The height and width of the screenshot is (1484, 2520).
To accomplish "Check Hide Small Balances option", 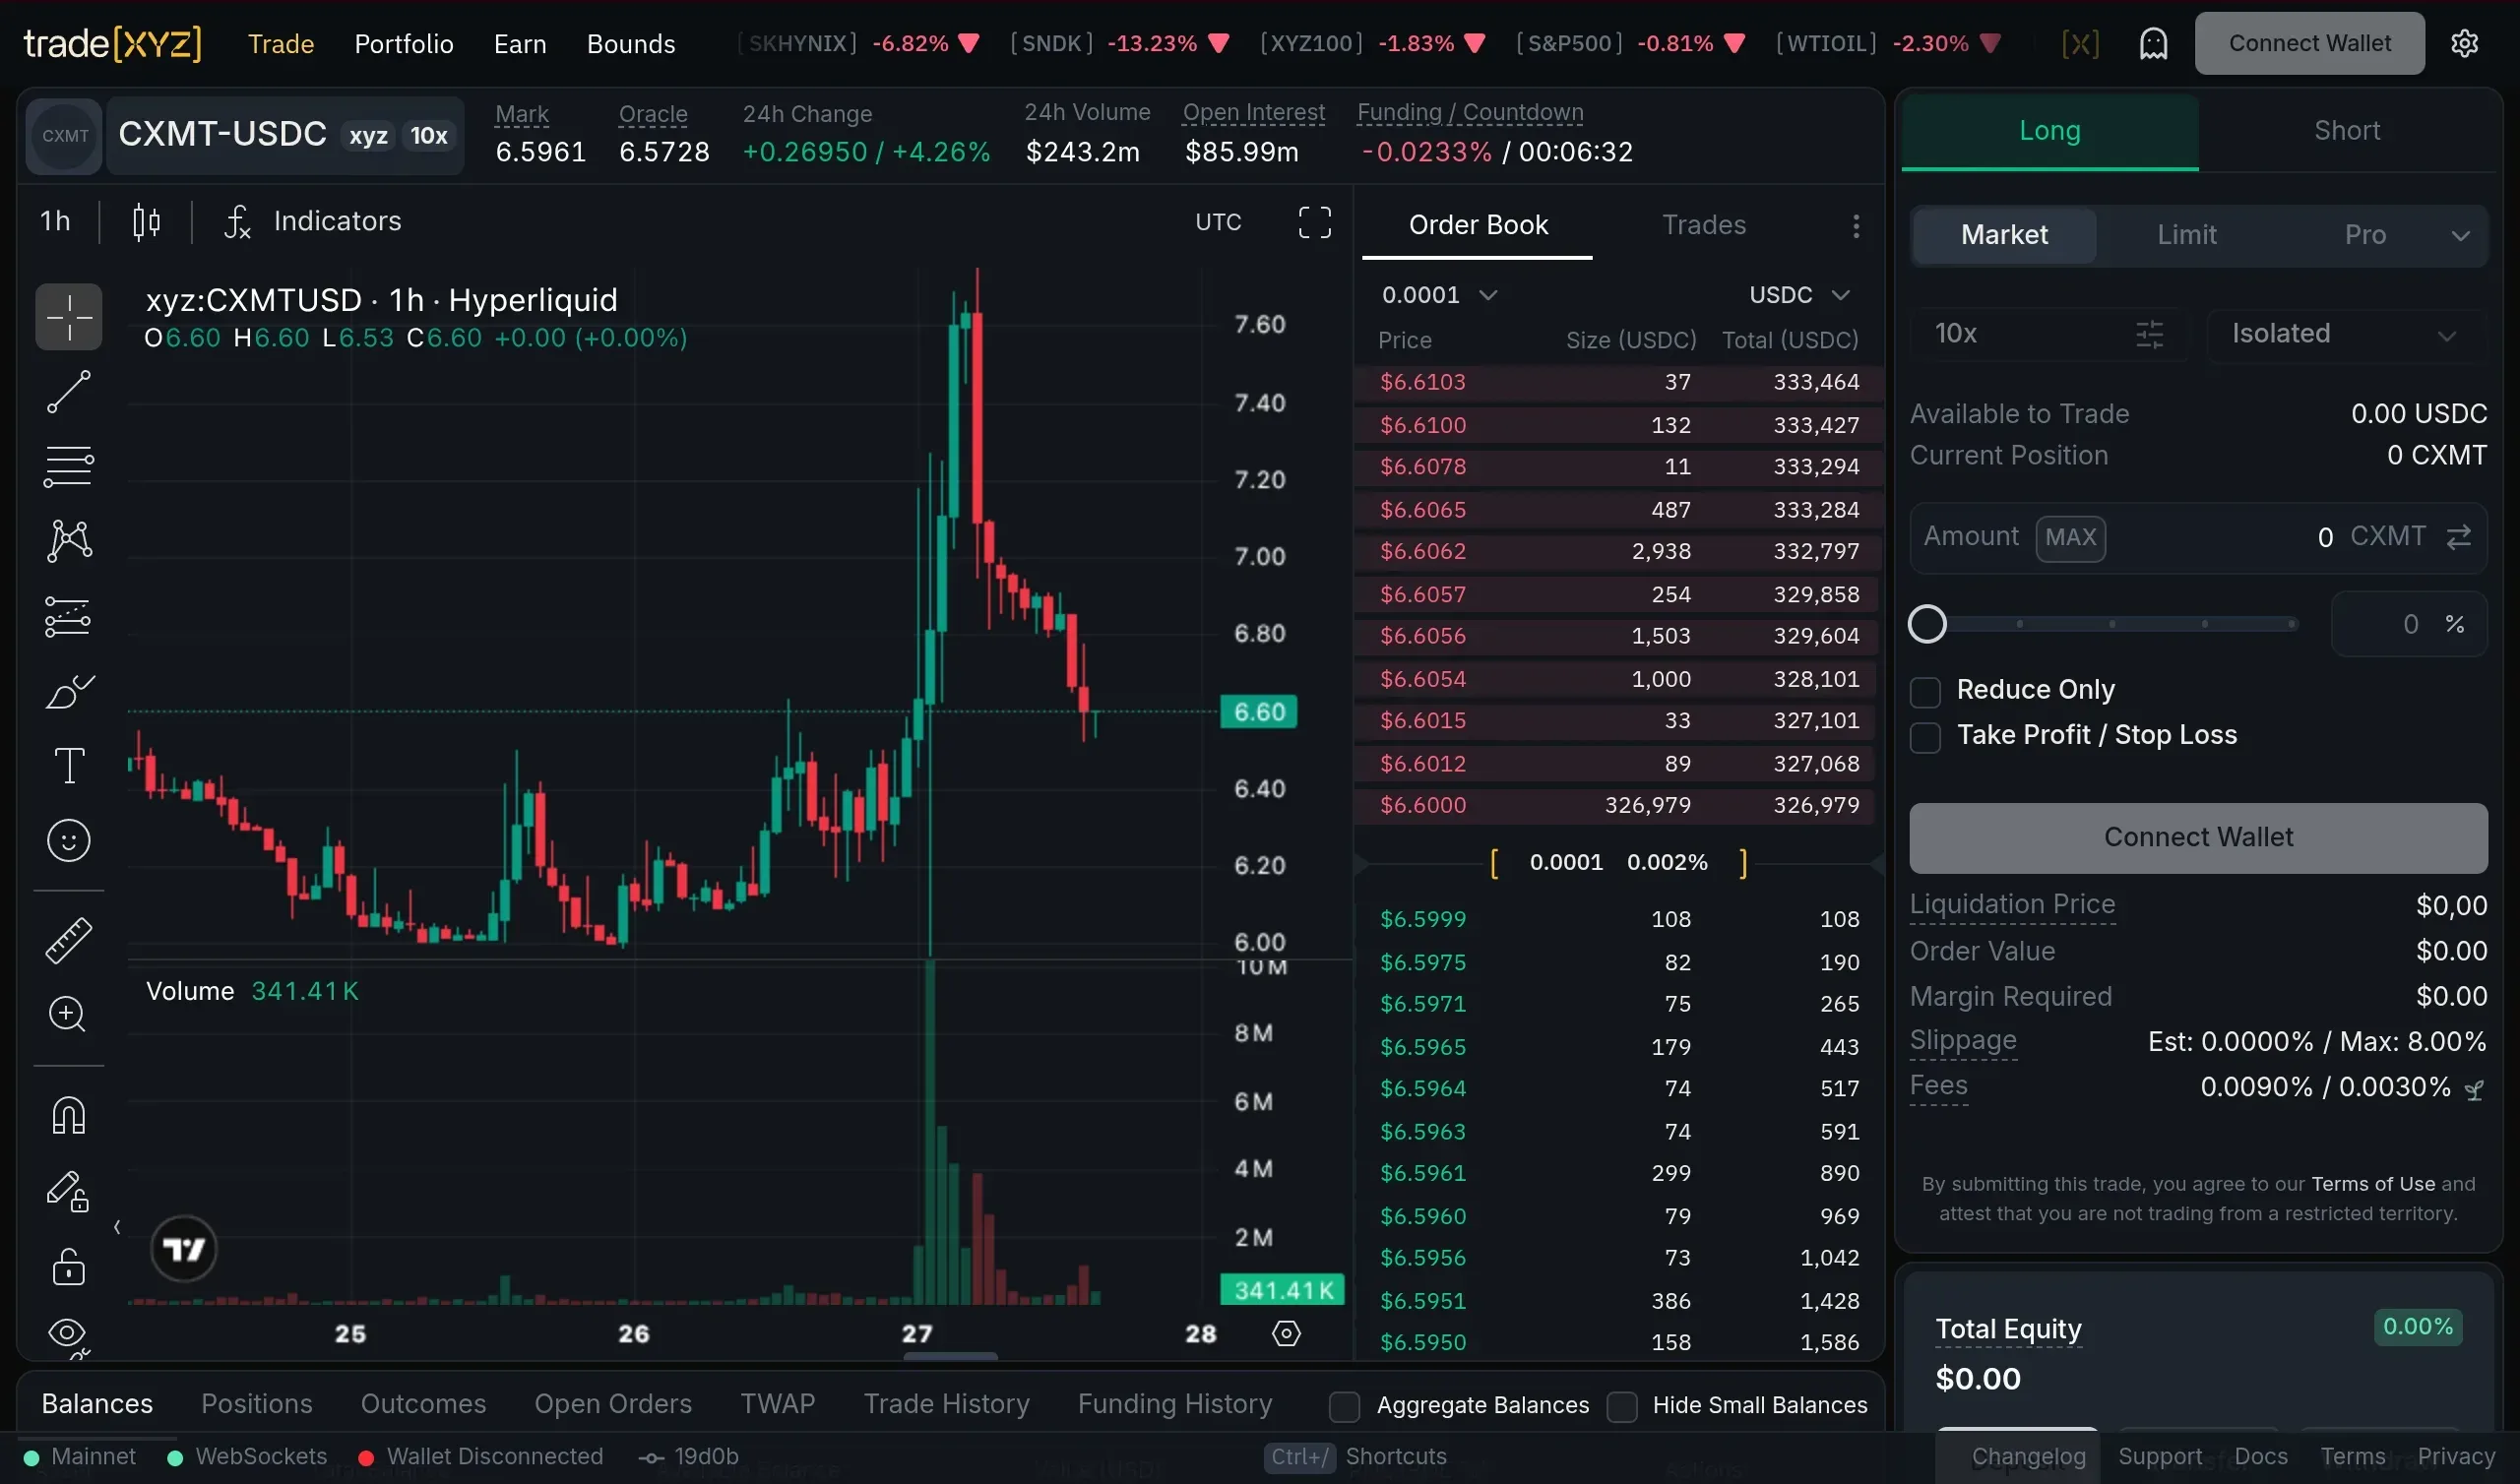I will point(1621,1407).
